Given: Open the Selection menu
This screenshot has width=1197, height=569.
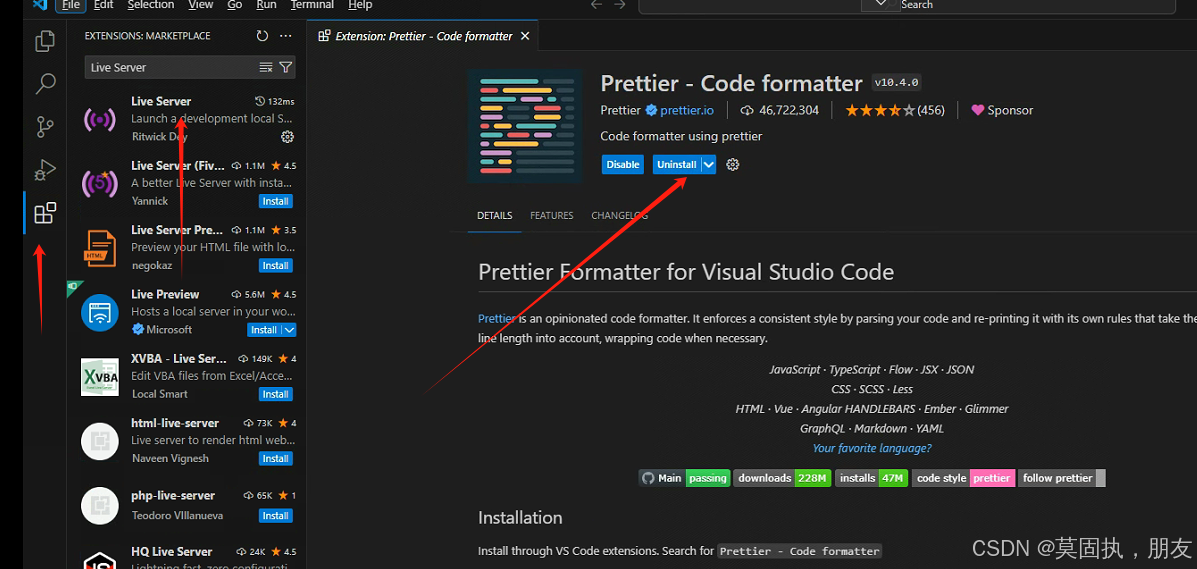Looking at the screenshot, I should pos(150,5).
